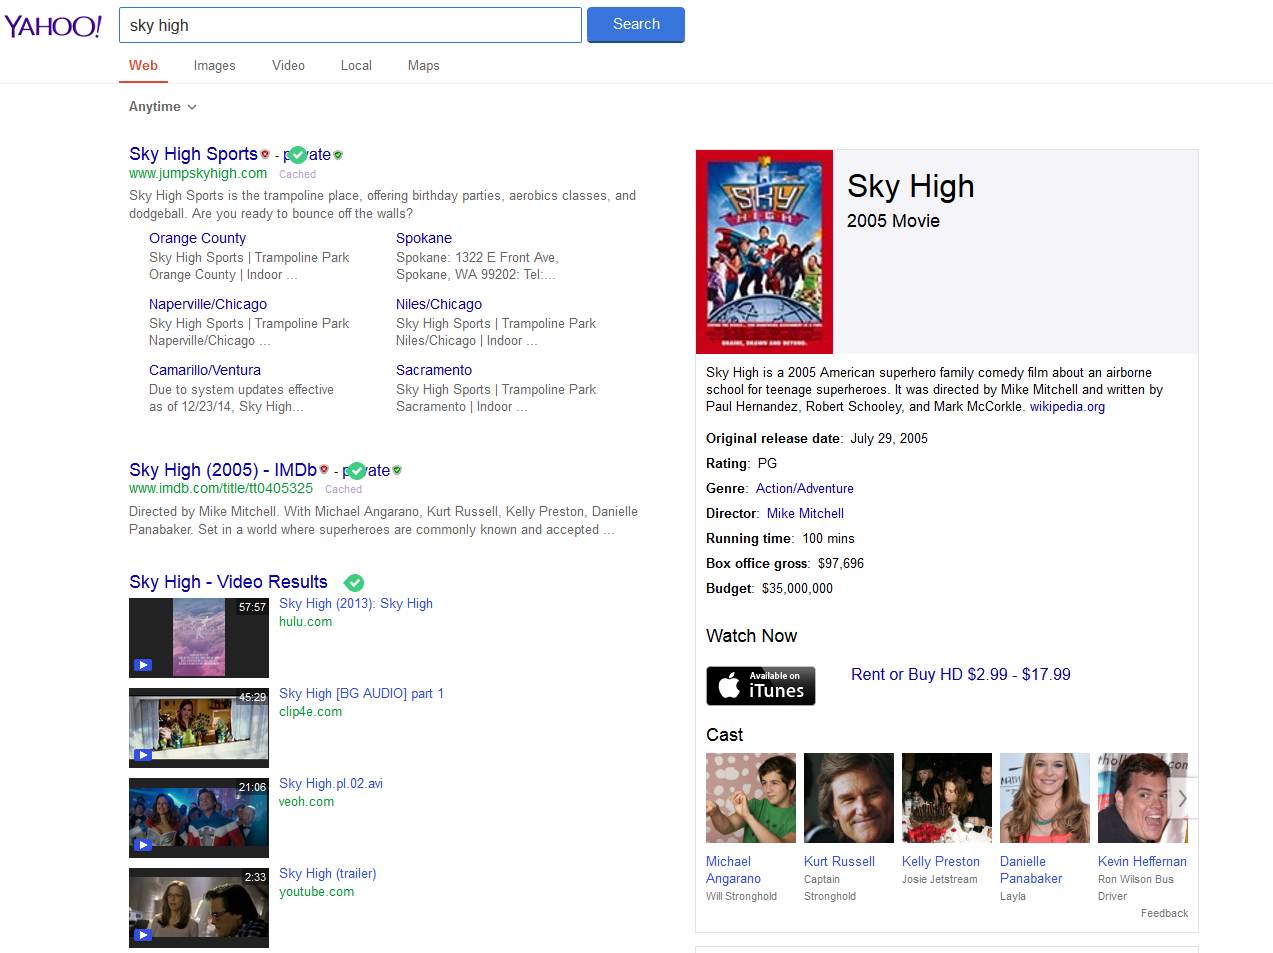Click the Yahoo logo
Screen dimensions: 1273x953
[53, 26]
